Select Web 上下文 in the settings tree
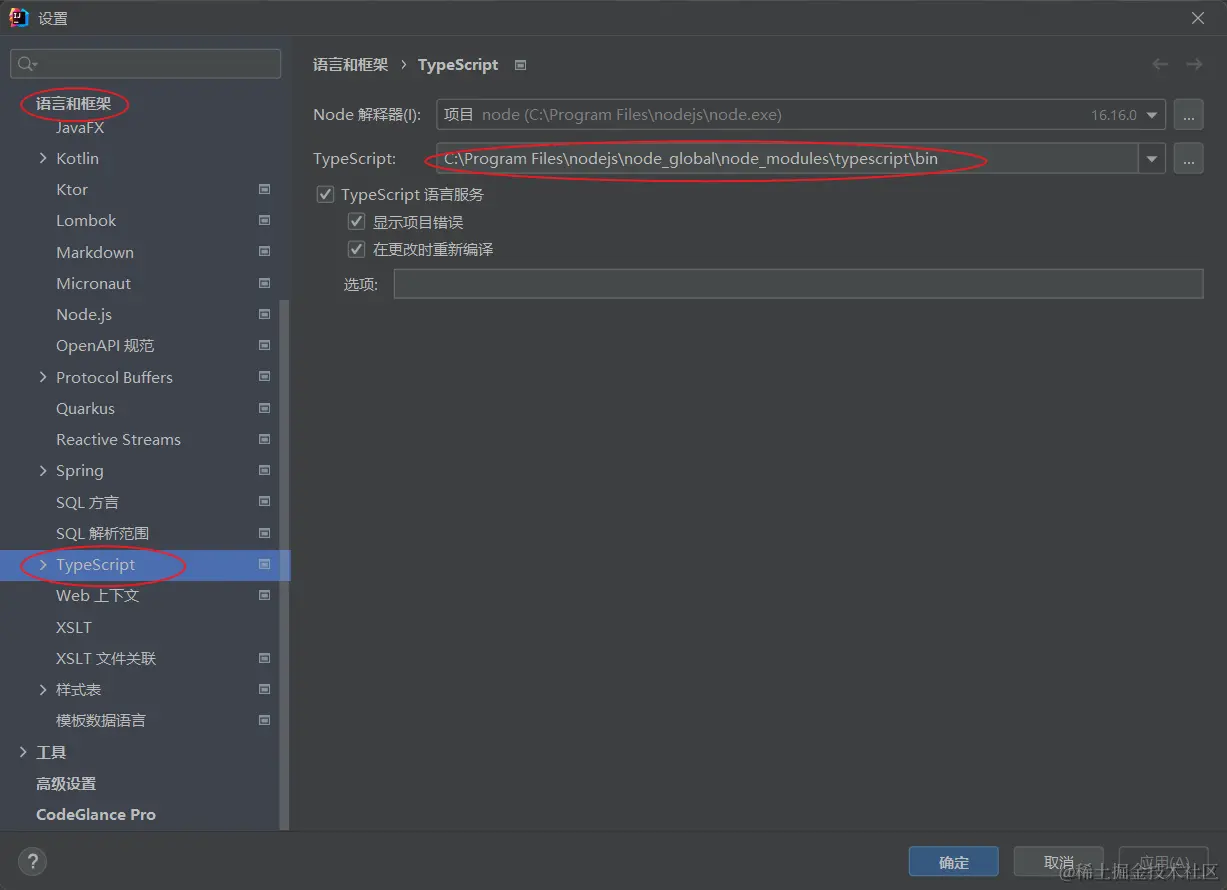1227x890 pixels. click(97, 595)
